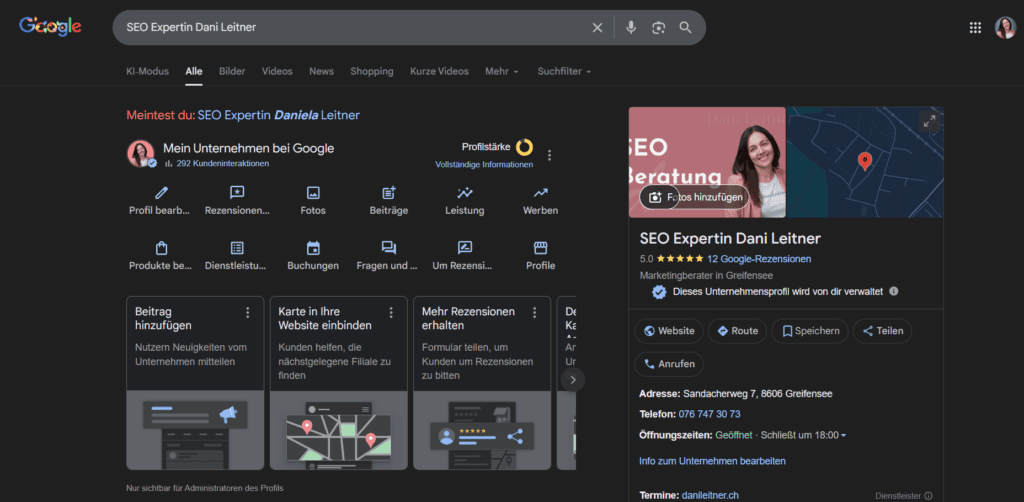Click the info icon beside verwaltet text
1024x502 pixels.
(x=893, y=291)
